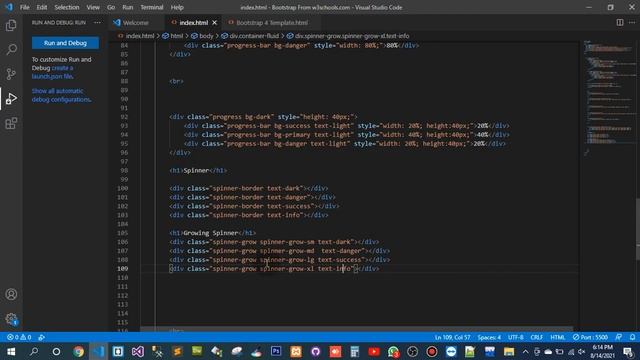Image resolution: width=640 pixels, height=360 pixels.
Task: Open Run and Debug panel ellipsis menu
Action: pyautogui.click(x=97, y=22)
